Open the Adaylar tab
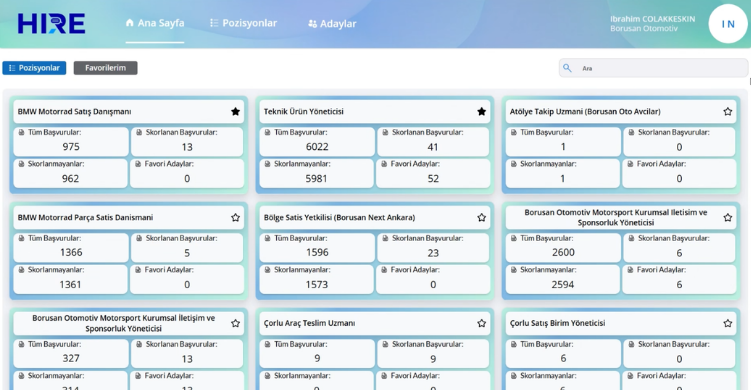The height and width of the screenshot is (390, 751). point(332,23)
